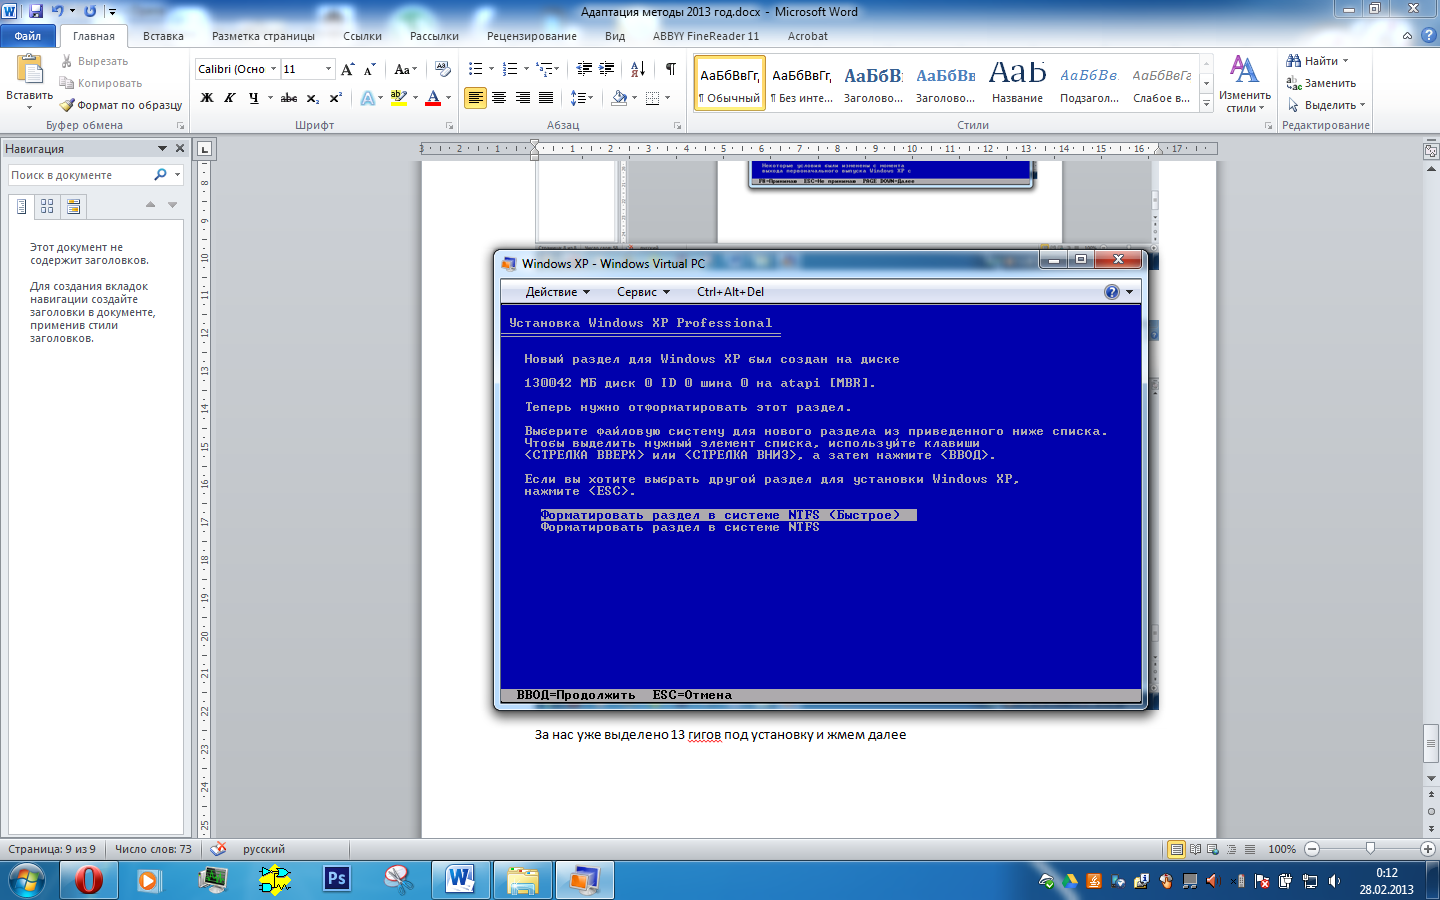Viewport: 1440px width, 900px height.
Task: Click zoom slider in status bar
Action: tap(1370, 849)
